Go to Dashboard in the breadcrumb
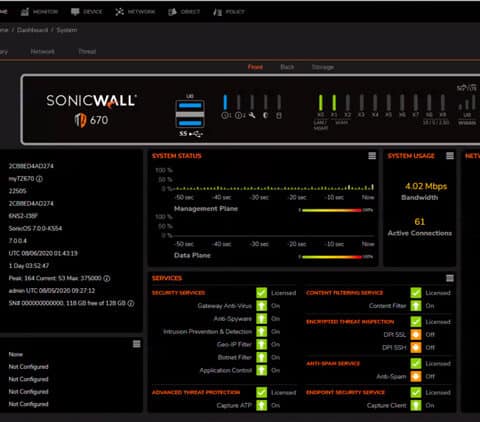Image resolution: width=480 pixels, height=422 pixels. [32, 30]
